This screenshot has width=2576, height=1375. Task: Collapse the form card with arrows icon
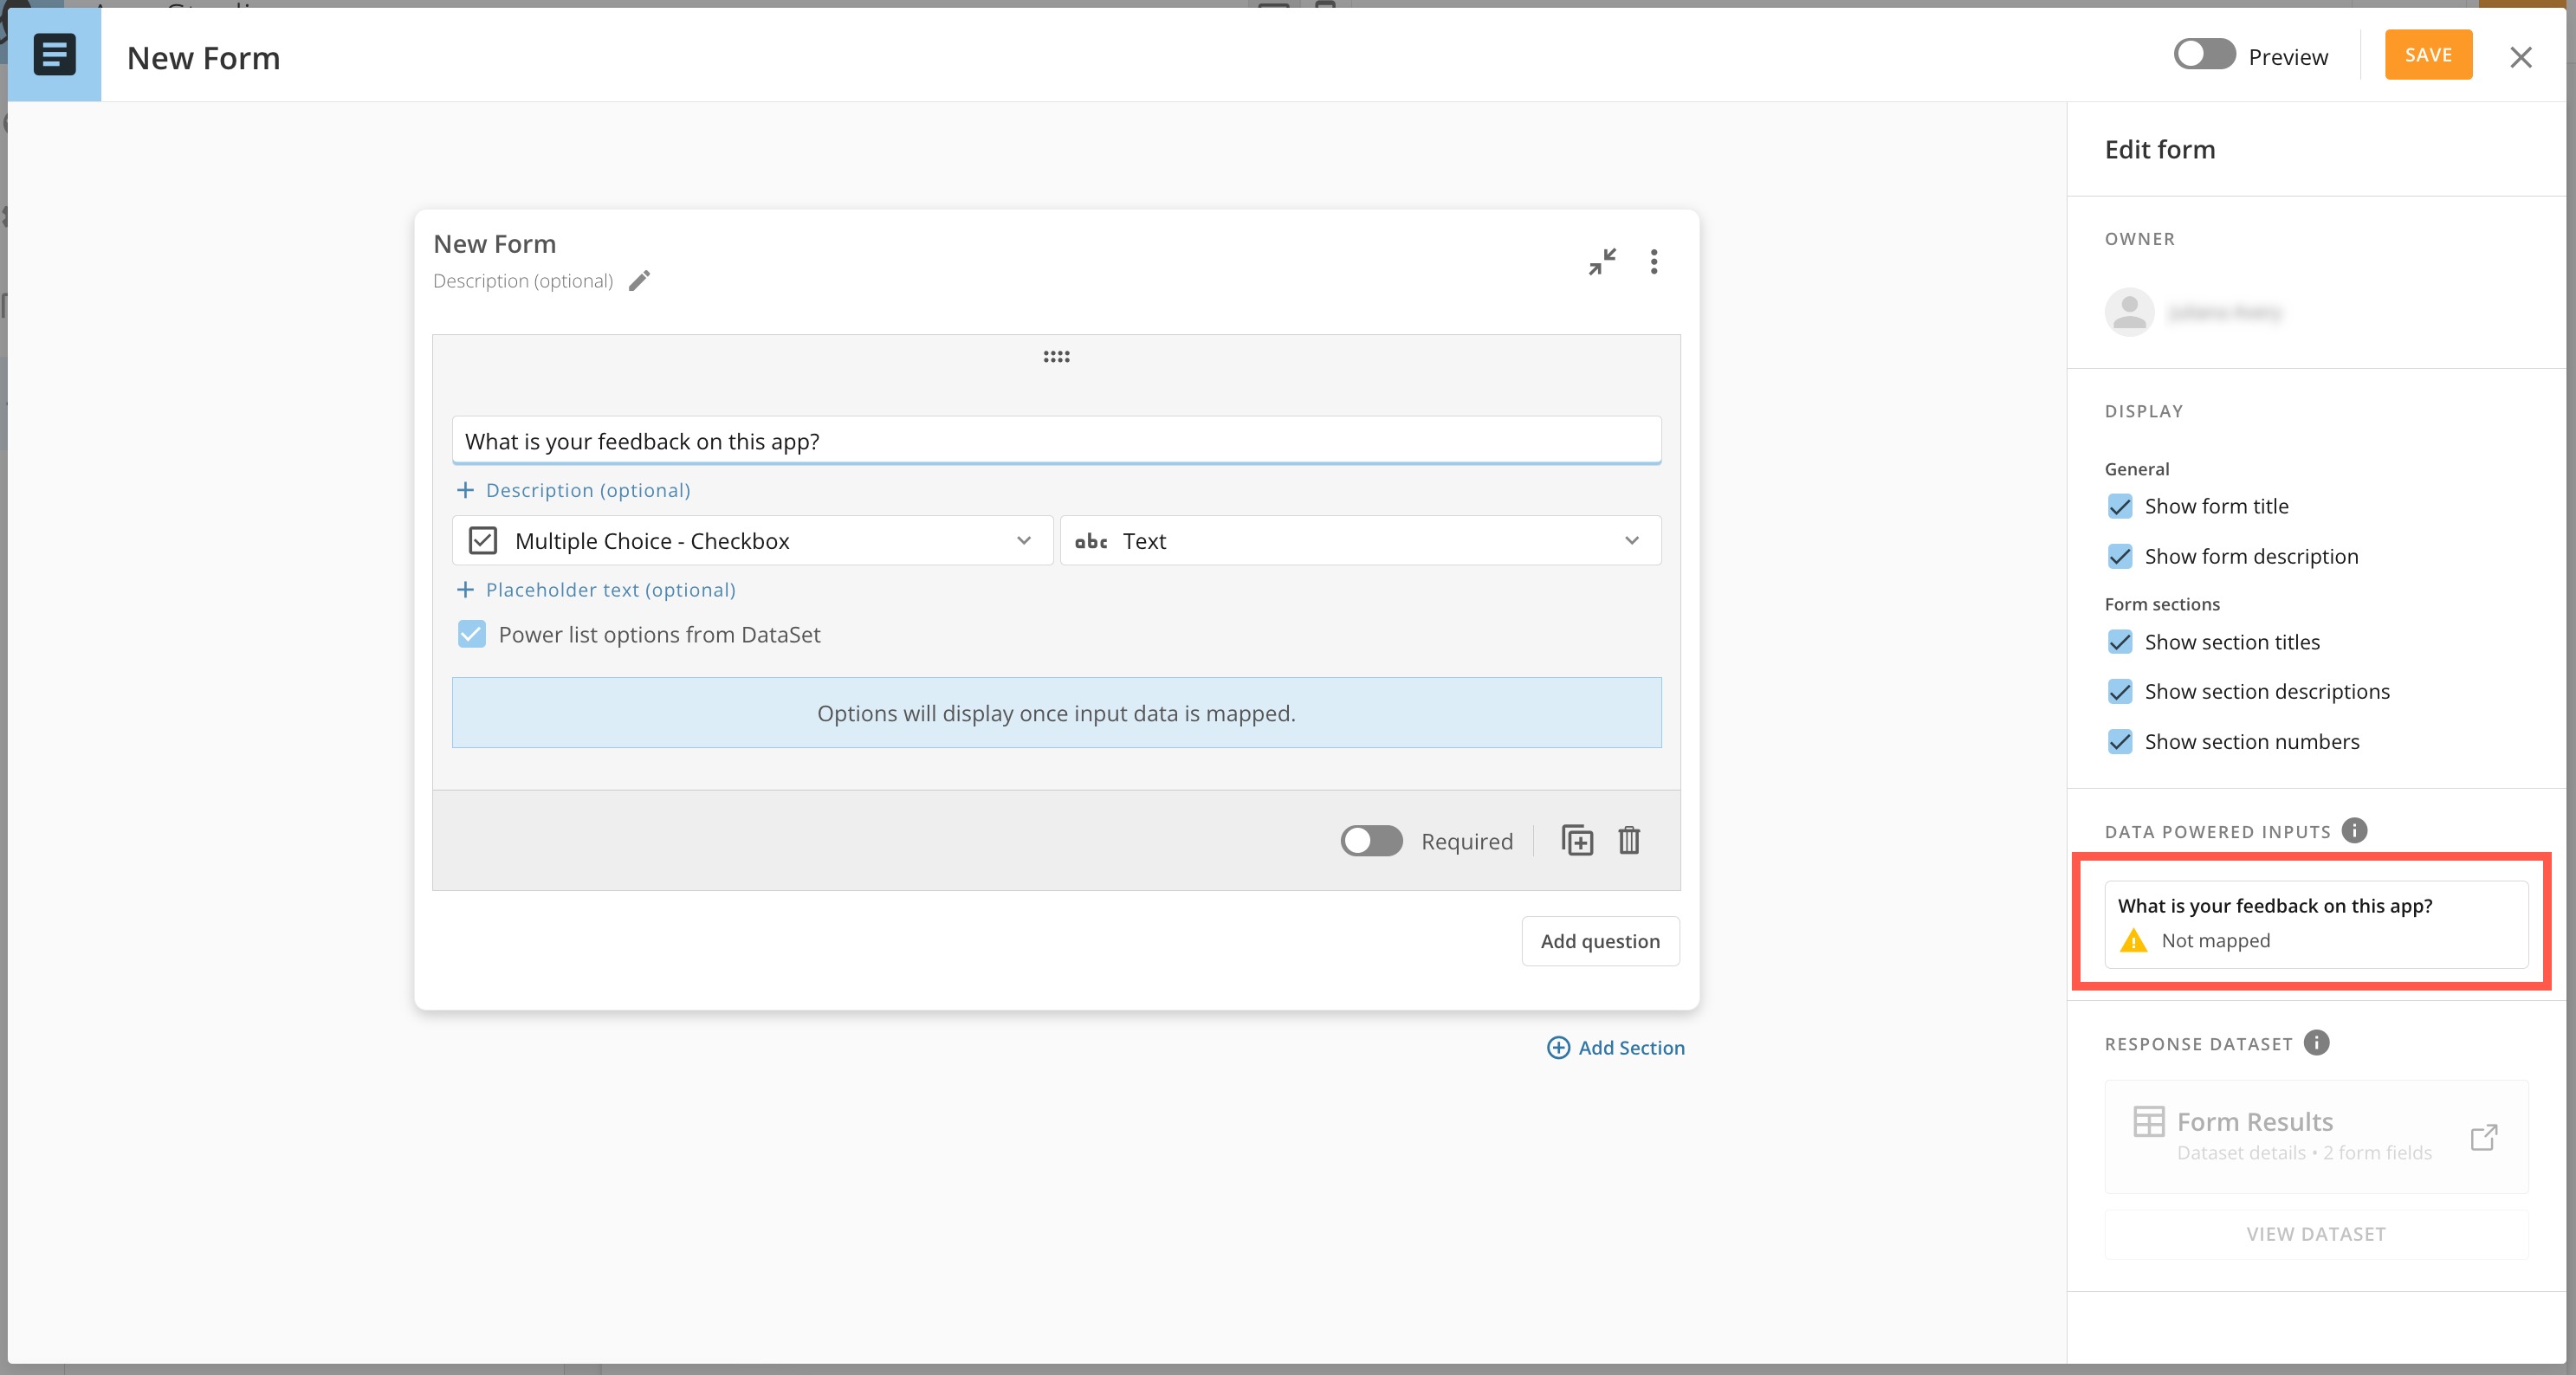[x=1602, y=262]
